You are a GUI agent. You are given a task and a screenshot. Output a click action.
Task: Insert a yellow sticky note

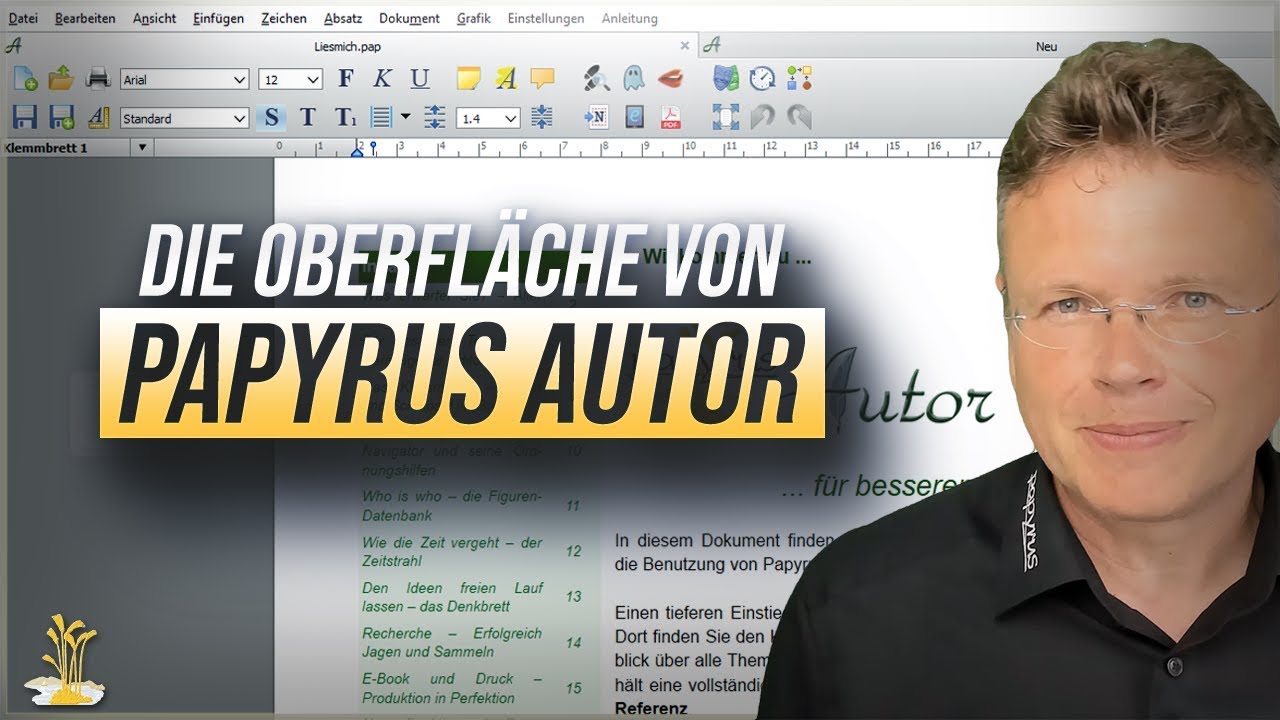click(x=468, y=78)
